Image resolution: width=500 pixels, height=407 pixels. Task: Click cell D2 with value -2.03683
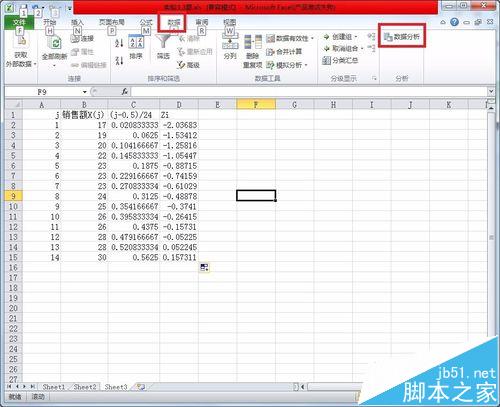coord(179,125)
